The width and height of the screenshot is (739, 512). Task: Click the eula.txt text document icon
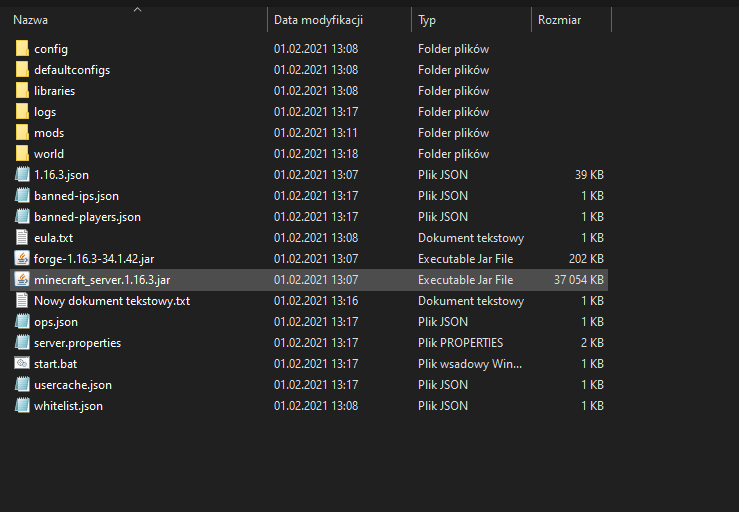(22, 238)
